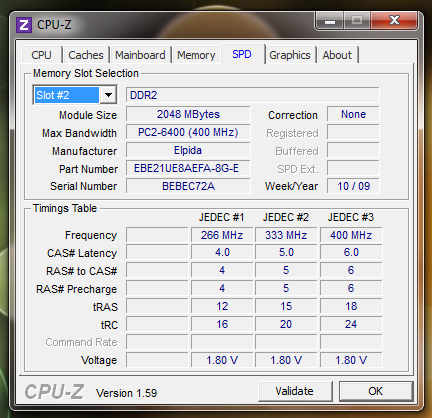The width and height of the screenshot is (435, 418).
Task: Click the Module Size 2048 MBytes field
Action: point(188,114)
